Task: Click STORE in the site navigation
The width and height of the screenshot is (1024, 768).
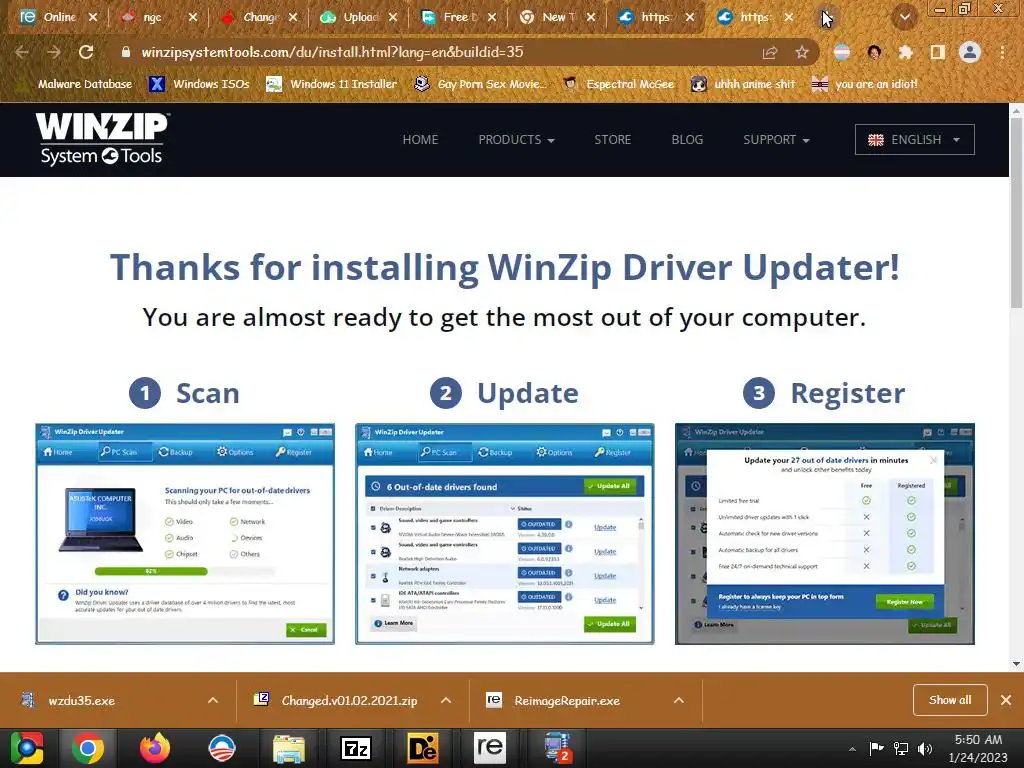Action: [x=613, y=140]
